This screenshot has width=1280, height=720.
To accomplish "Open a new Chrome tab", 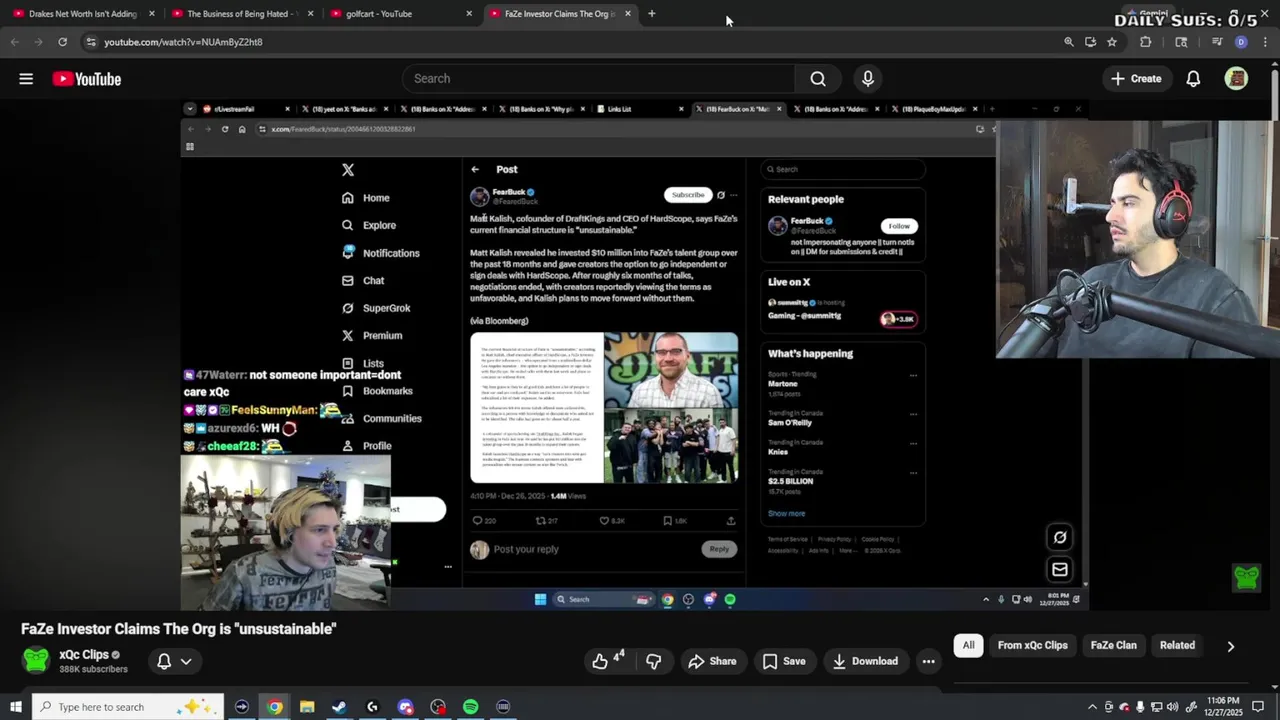I will [x=651, y=14].
